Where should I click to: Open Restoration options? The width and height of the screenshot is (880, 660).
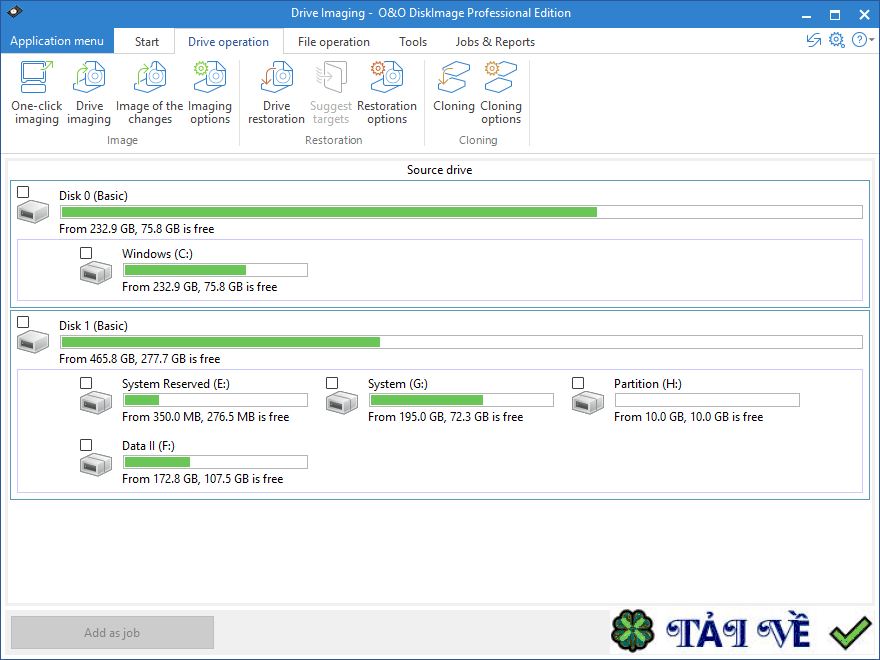point(387,93)
